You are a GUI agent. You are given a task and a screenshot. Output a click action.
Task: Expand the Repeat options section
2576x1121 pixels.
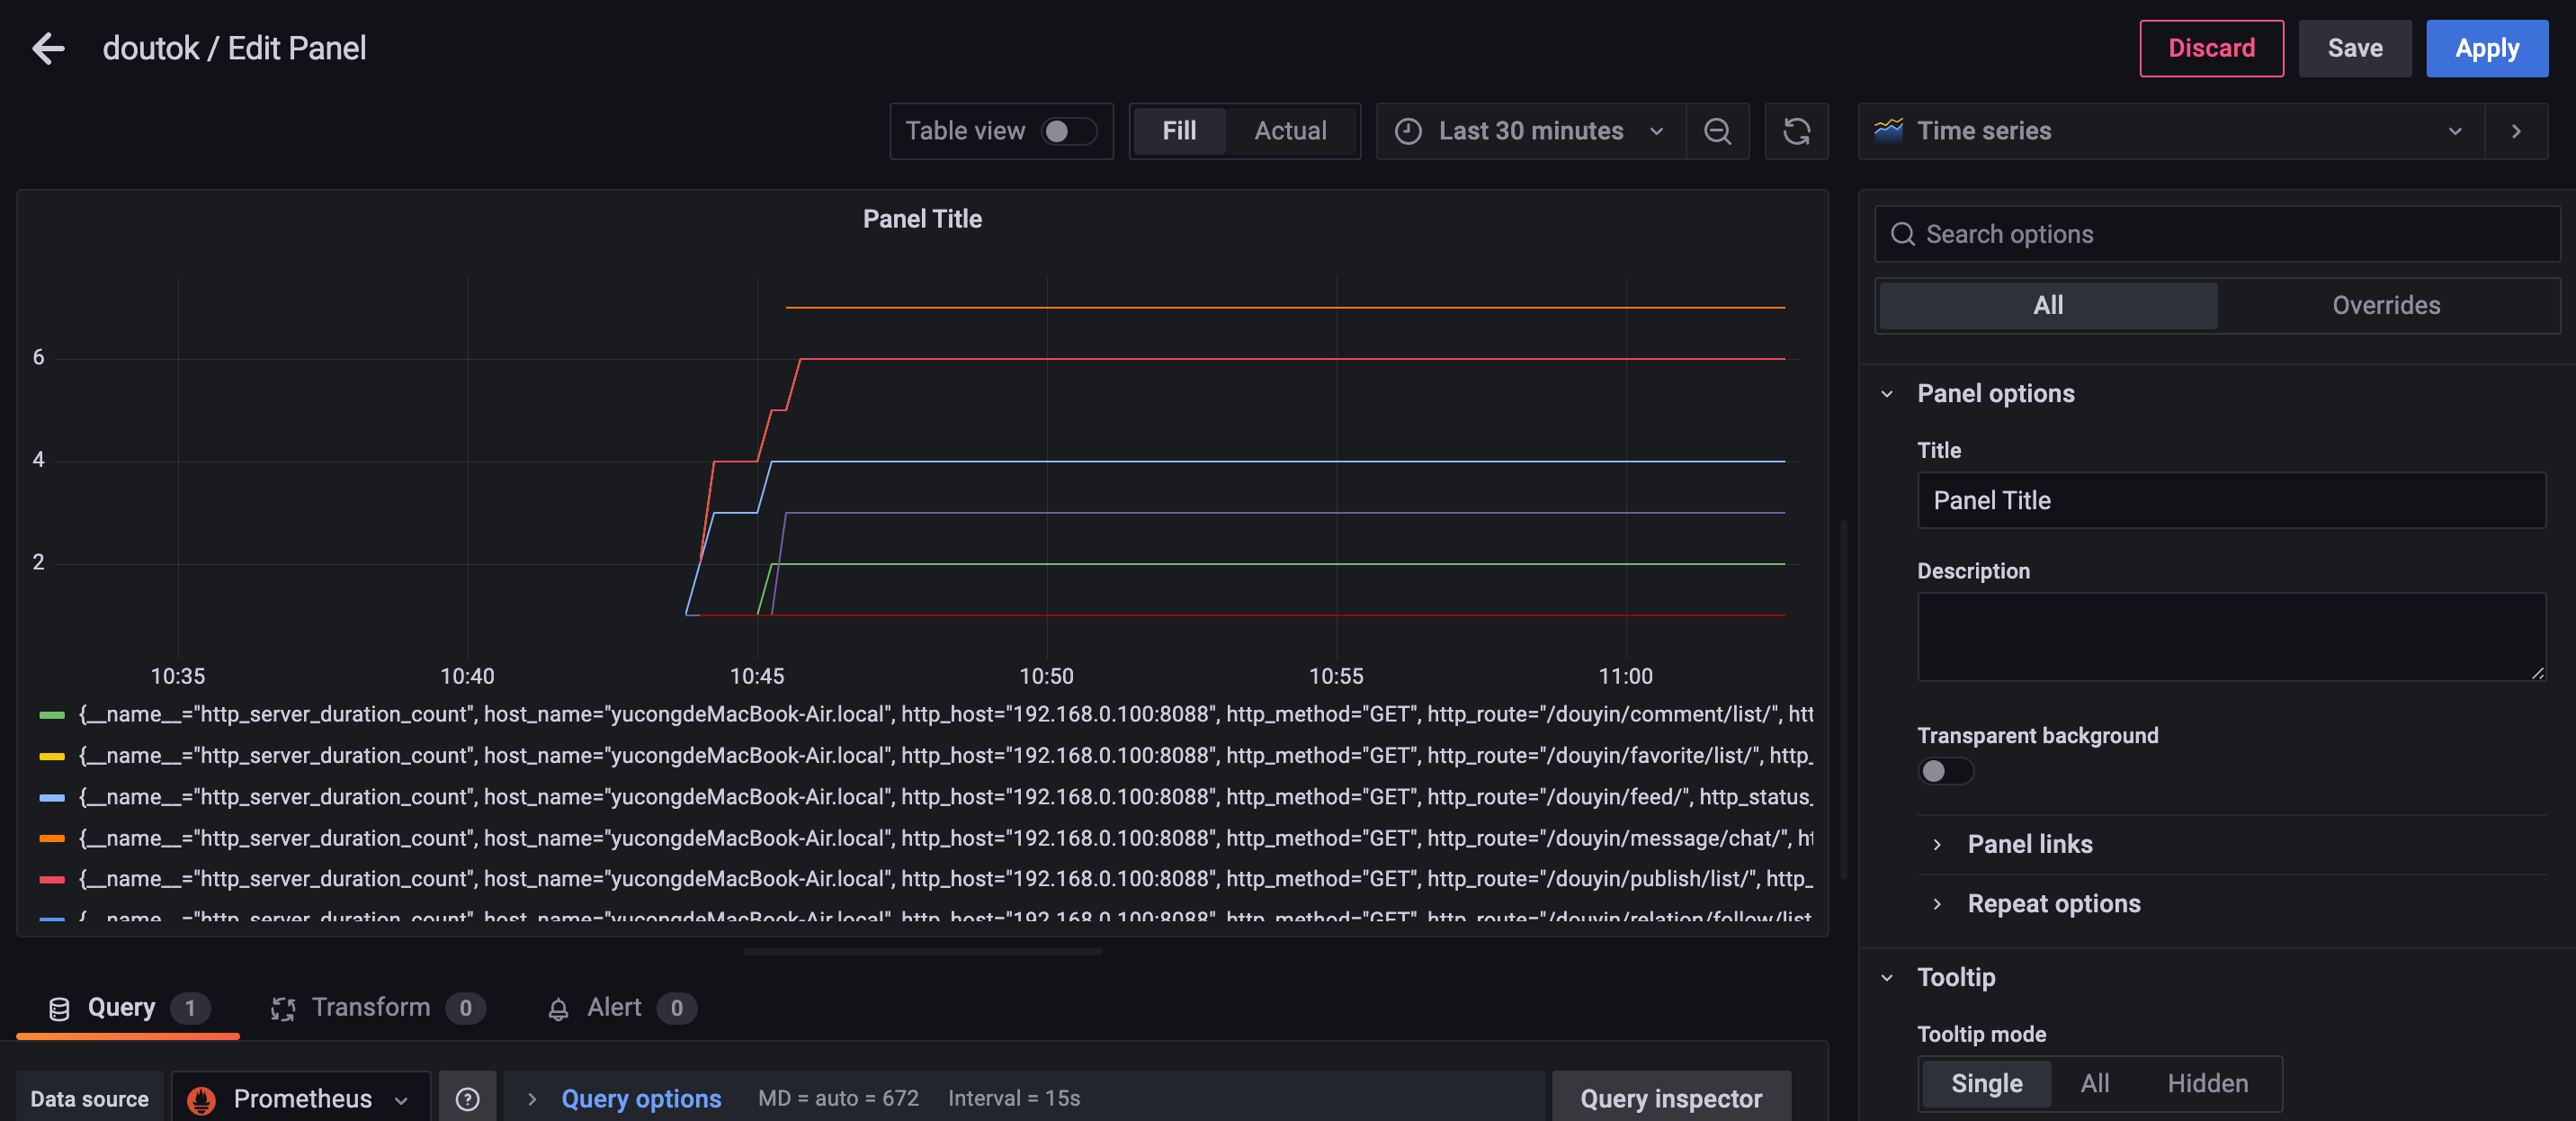2053,904
